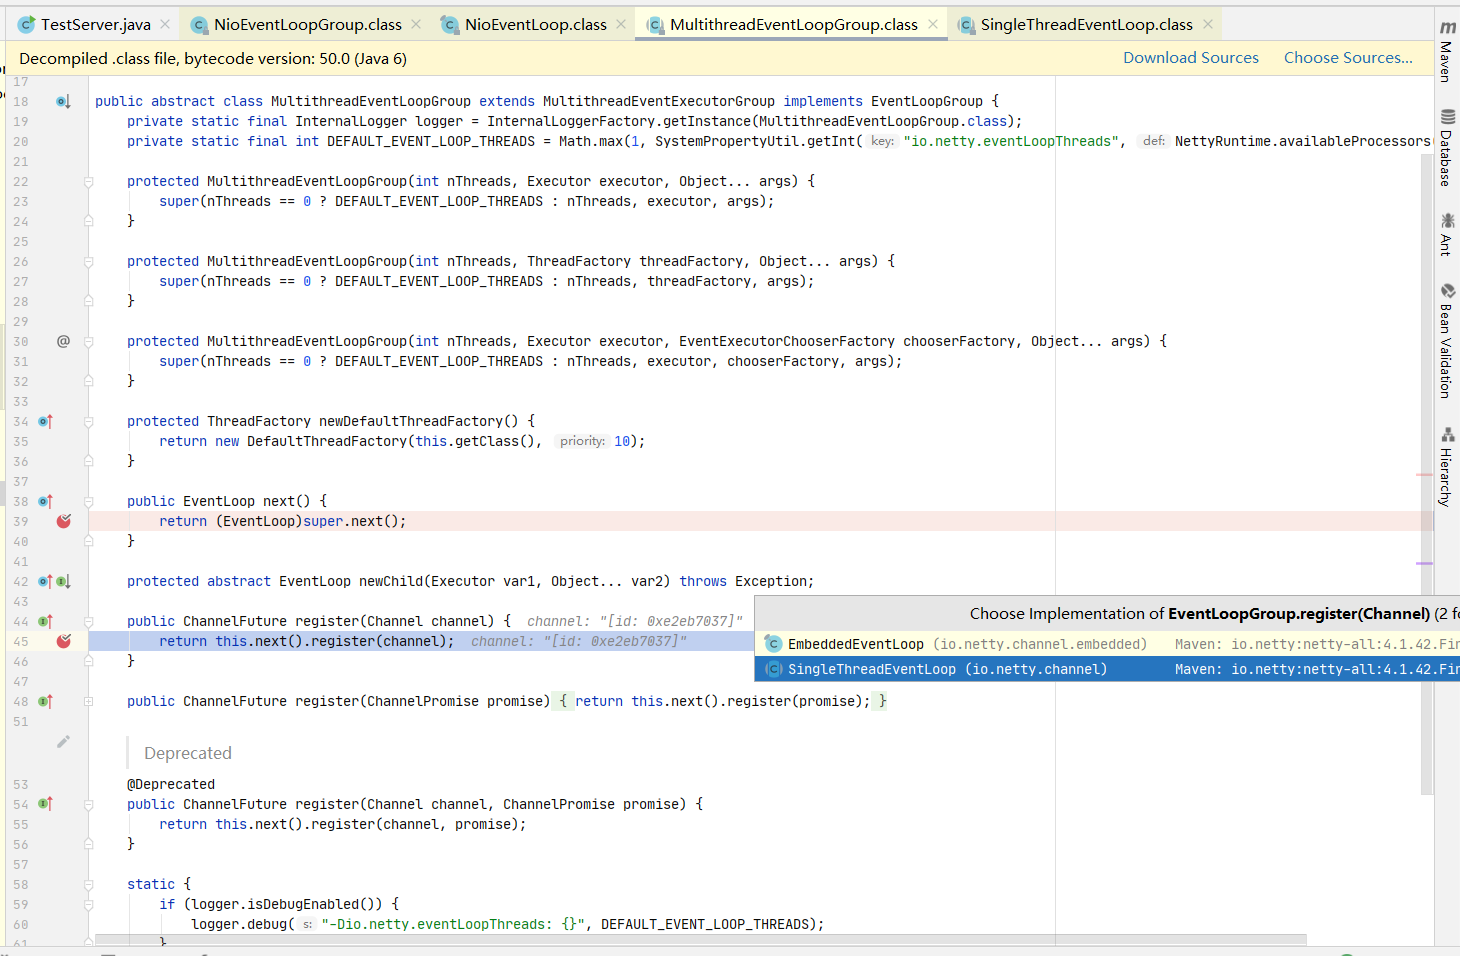Collapse constructor fold at line 30
The width and height of the screenshot is (1460, 956).
[88, 342]
